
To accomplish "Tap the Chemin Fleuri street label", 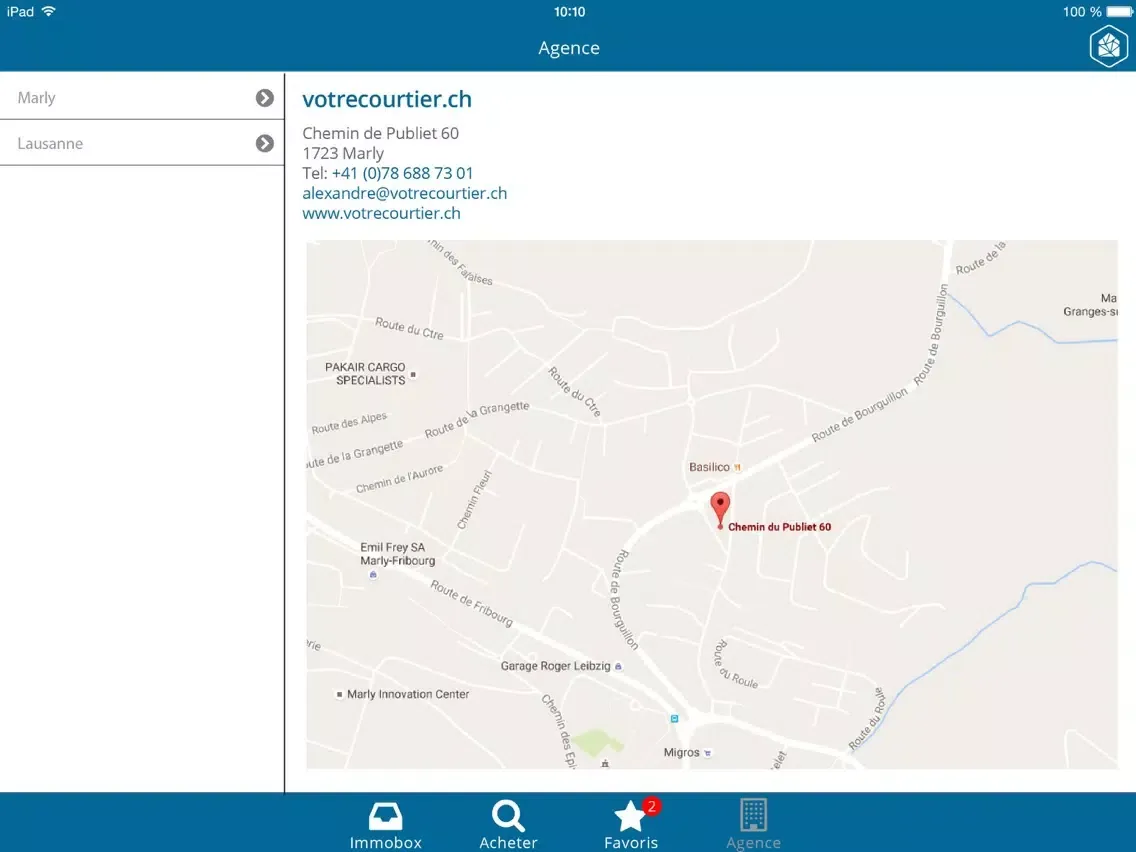I will 475,499.
